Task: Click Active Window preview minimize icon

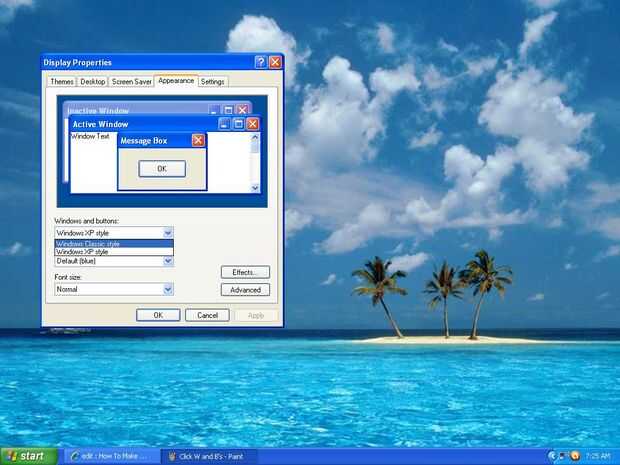Action: [224, 124]
